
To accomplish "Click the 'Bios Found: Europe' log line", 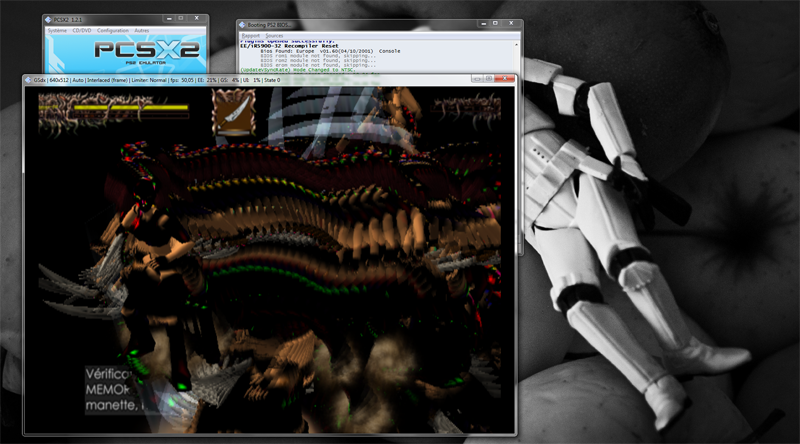I will pos(330,51).
